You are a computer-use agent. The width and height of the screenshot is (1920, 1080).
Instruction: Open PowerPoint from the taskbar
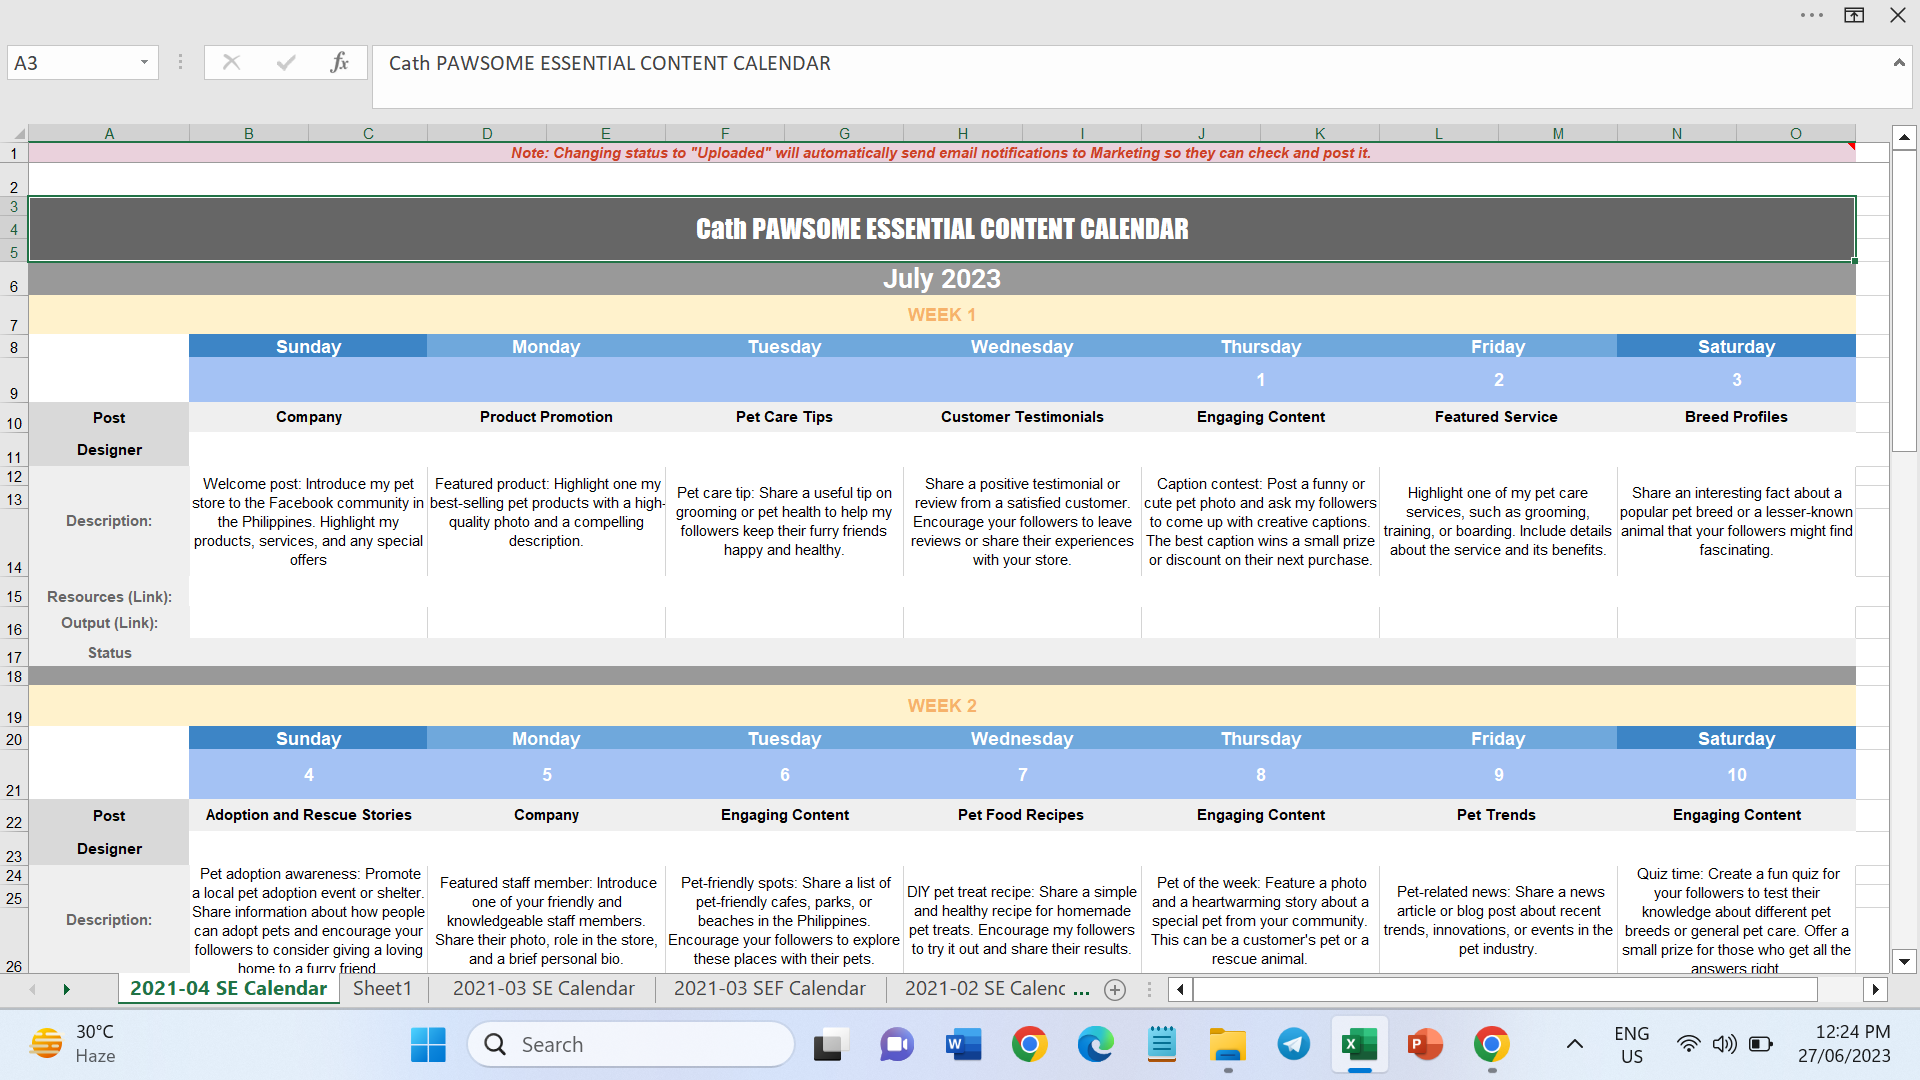[x=1424, y=1045]
